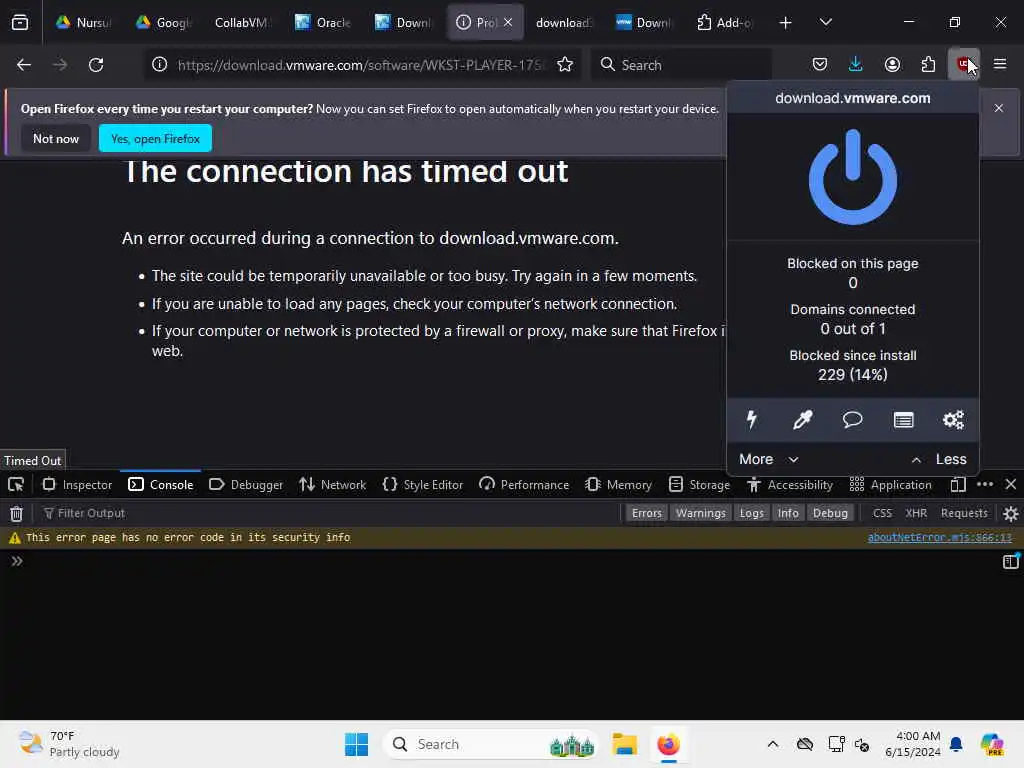Viewport: 1024px width, 768px height.
Task: Click the Firefox Search box
Action: [x=681, y=65]
